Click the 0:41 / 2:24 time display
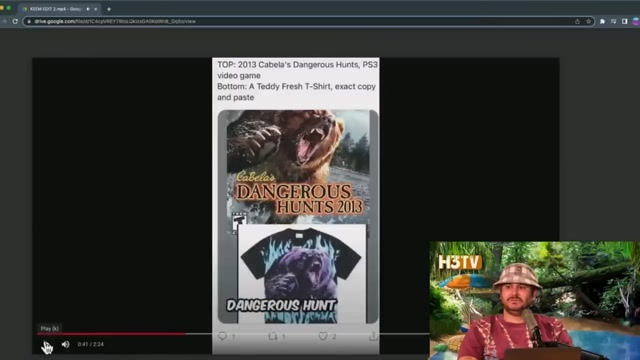The width and height of the screenshot is (640, 360). pos(91,344)
